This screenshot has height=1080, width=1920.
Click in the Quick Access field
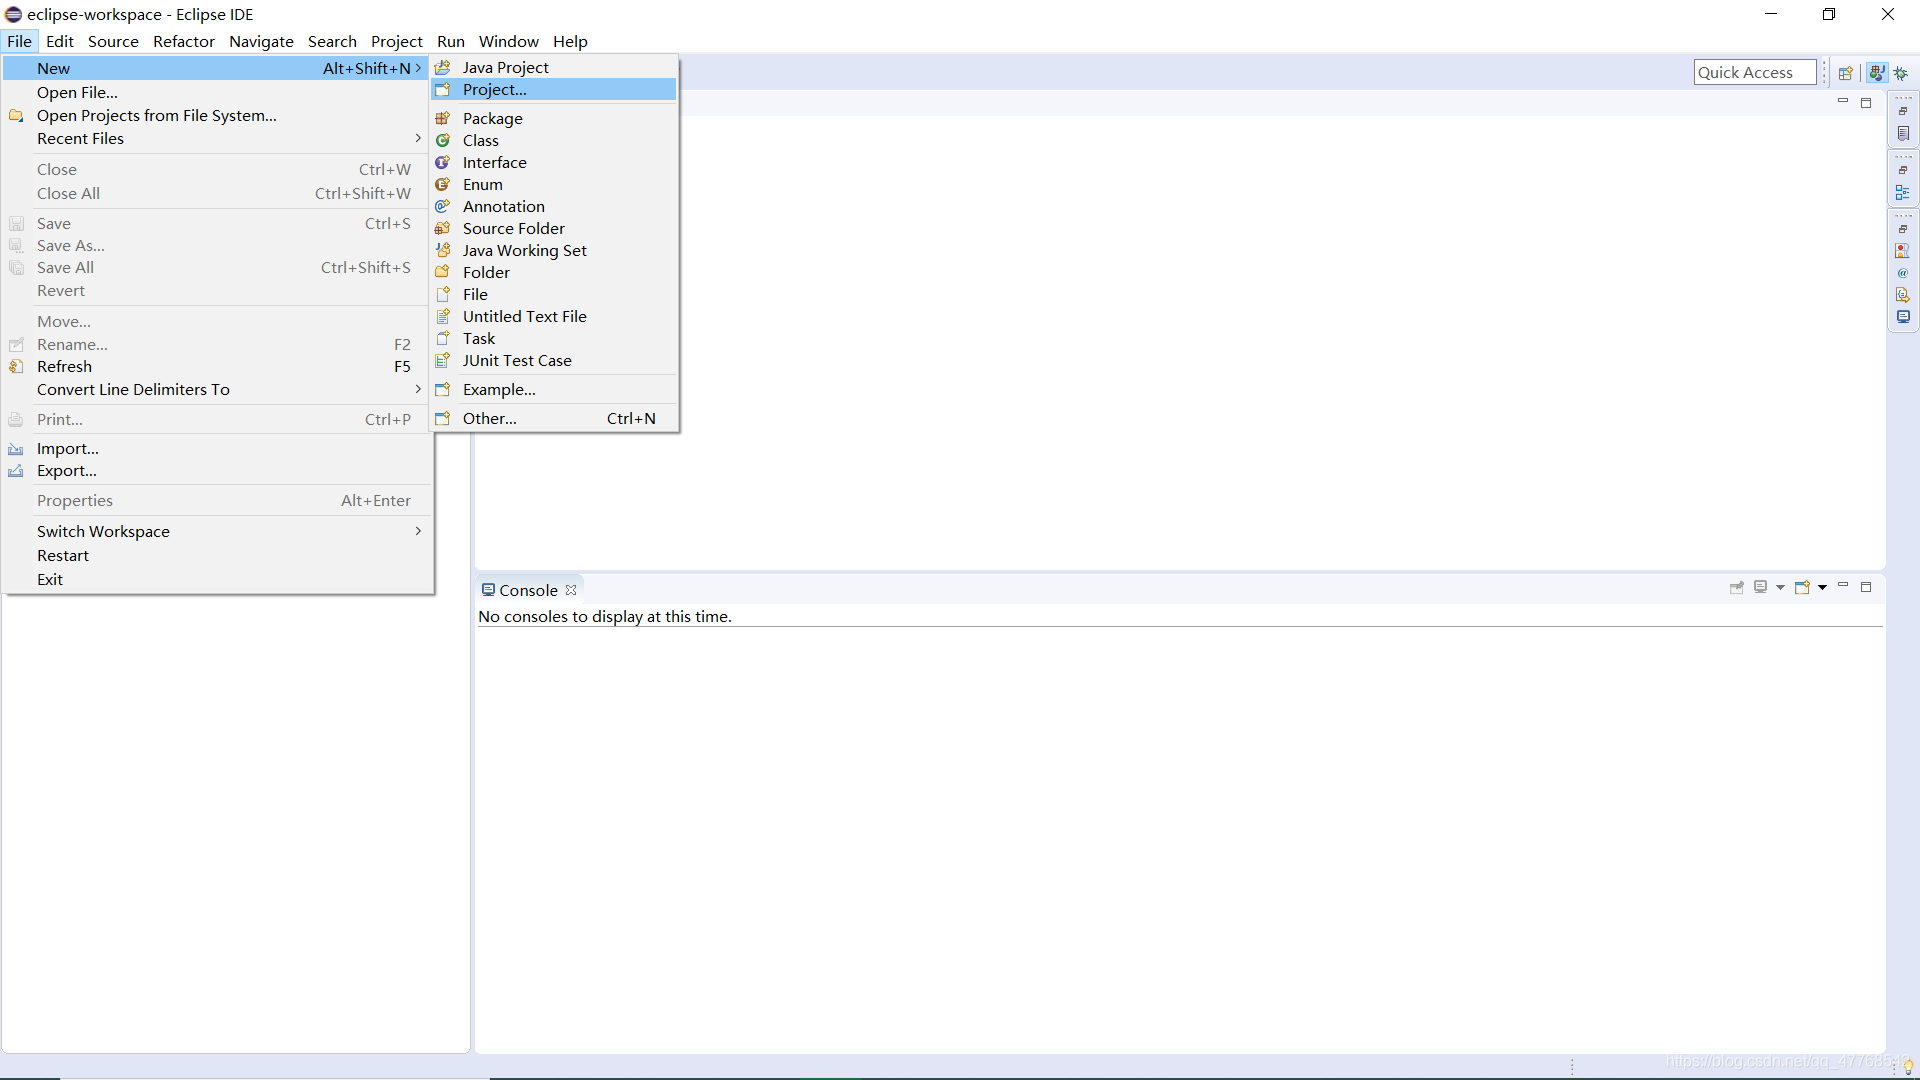click(1754, 73)
